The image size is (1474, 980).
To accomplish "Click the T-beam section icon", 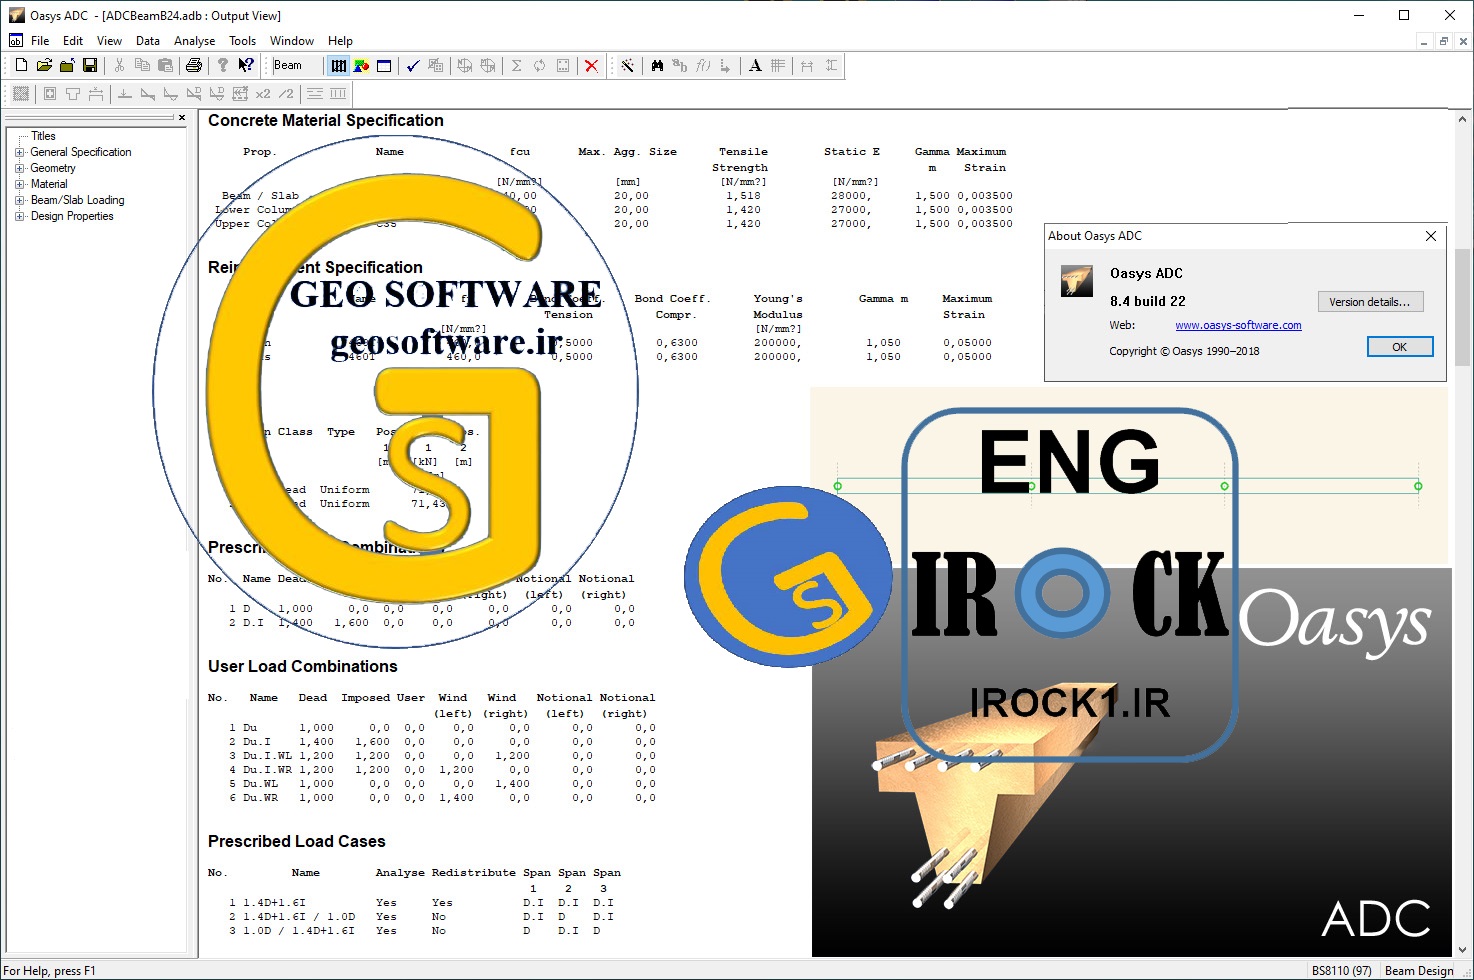I will (73, 94).
